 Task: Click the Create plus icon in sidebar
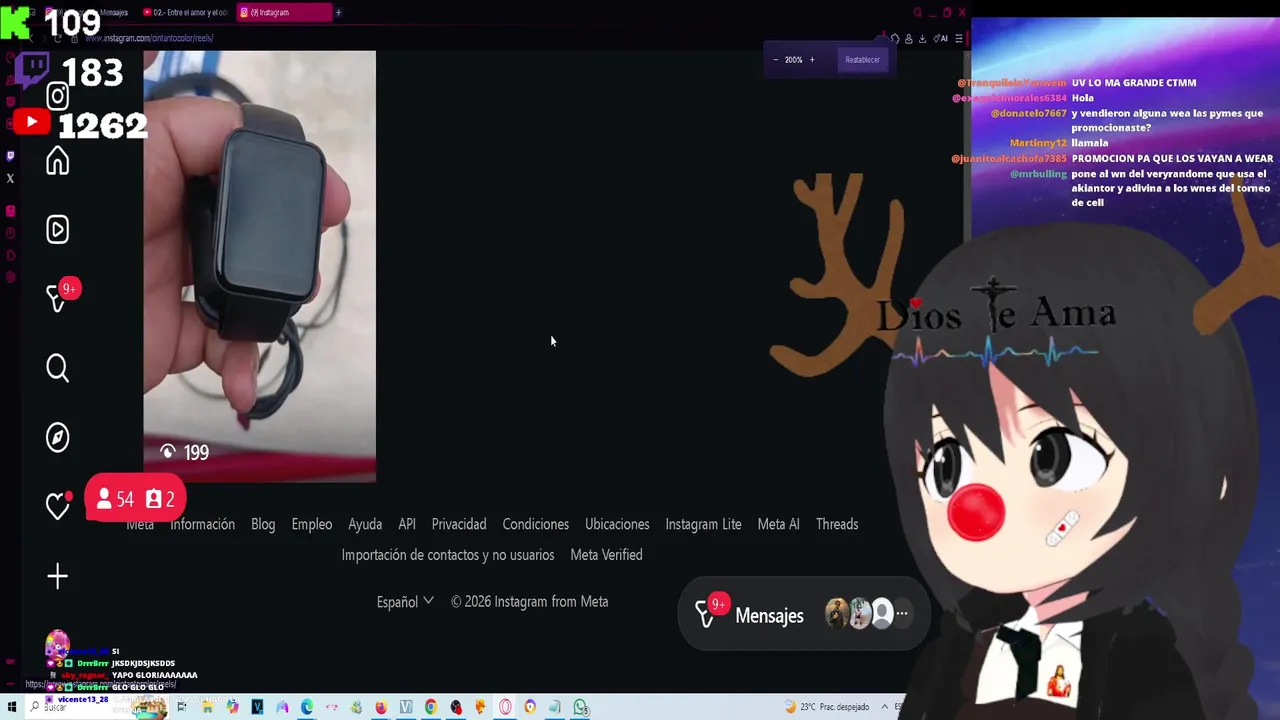click(57, 576)
